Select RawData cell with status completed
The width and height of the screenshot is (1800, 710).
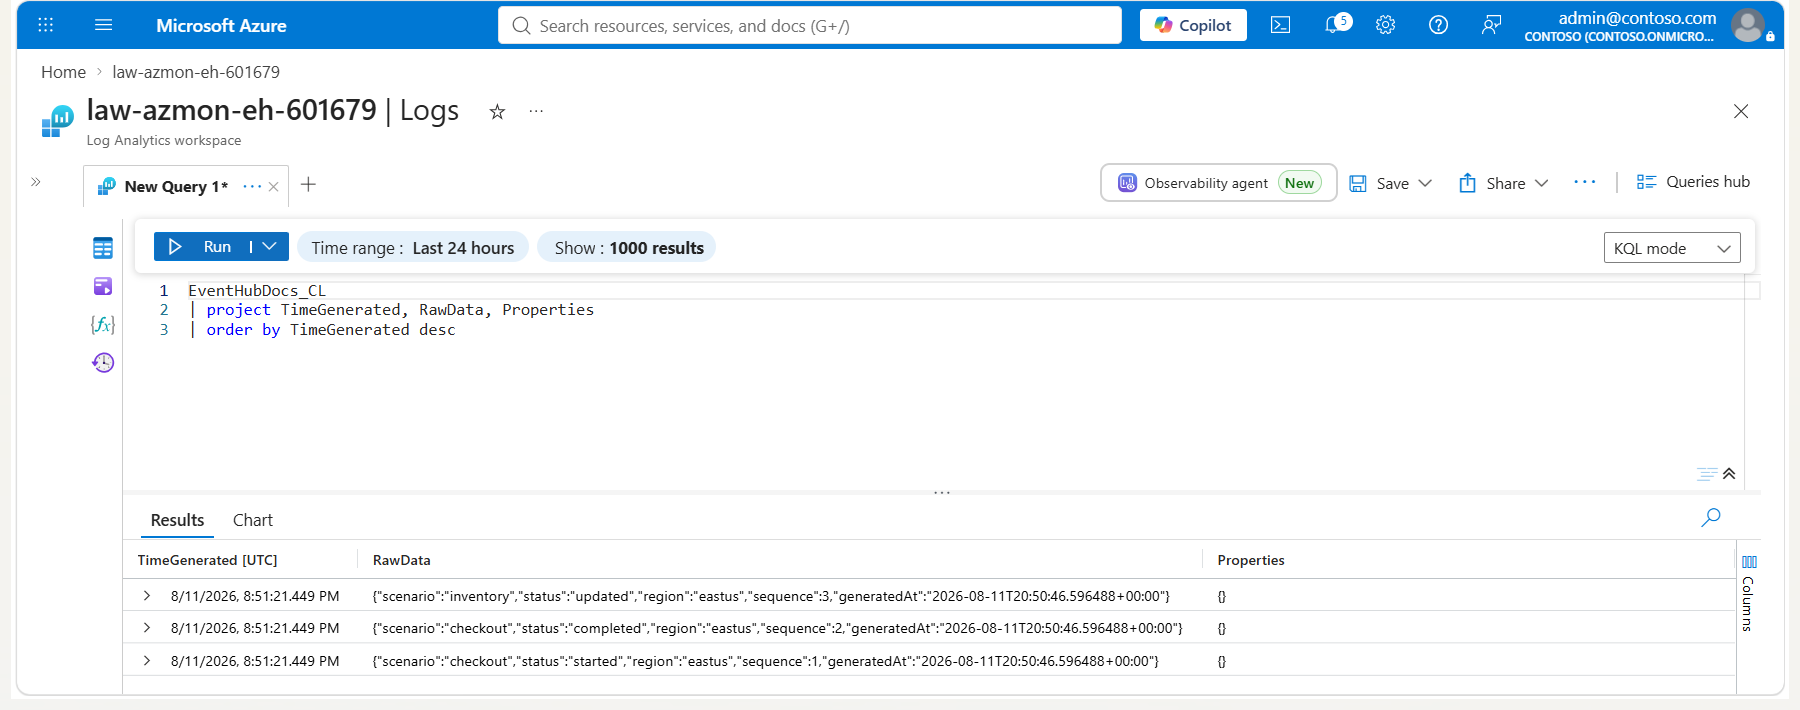pyautogui.click(x=777, y=628)
